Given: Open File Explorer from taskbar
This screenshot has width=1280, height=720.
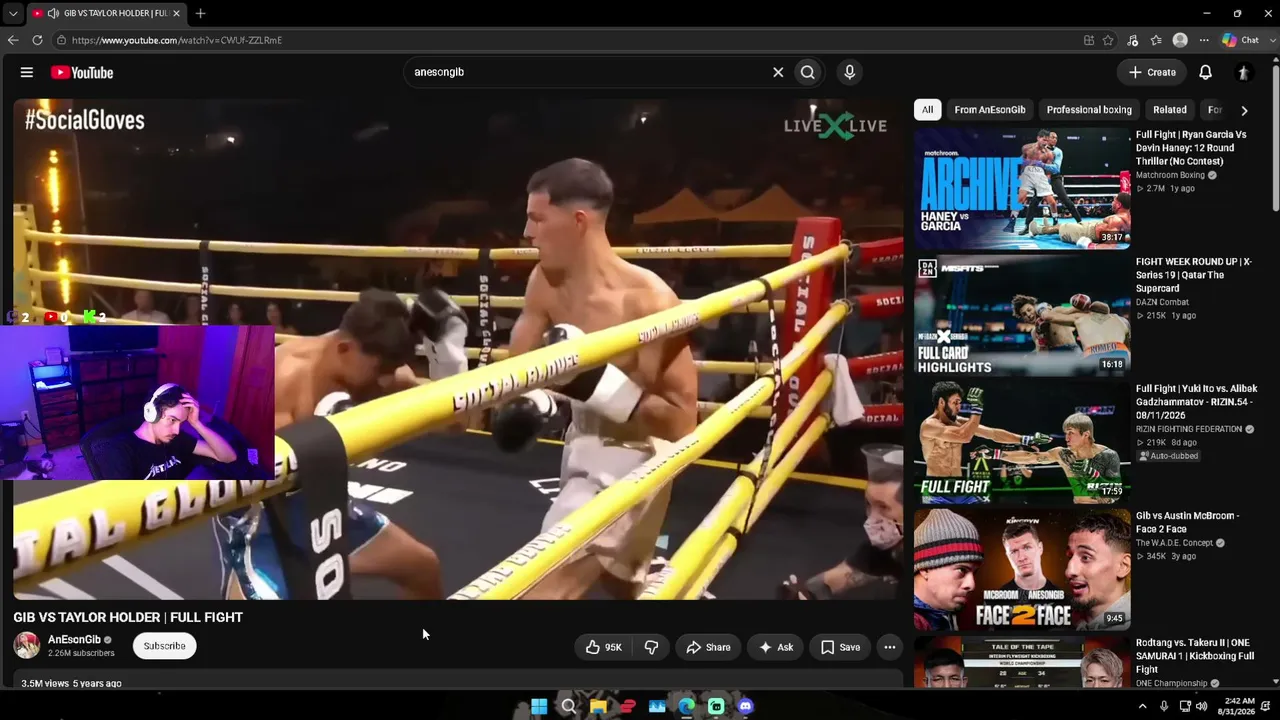Looking at the screenshot, I should 598,707.
